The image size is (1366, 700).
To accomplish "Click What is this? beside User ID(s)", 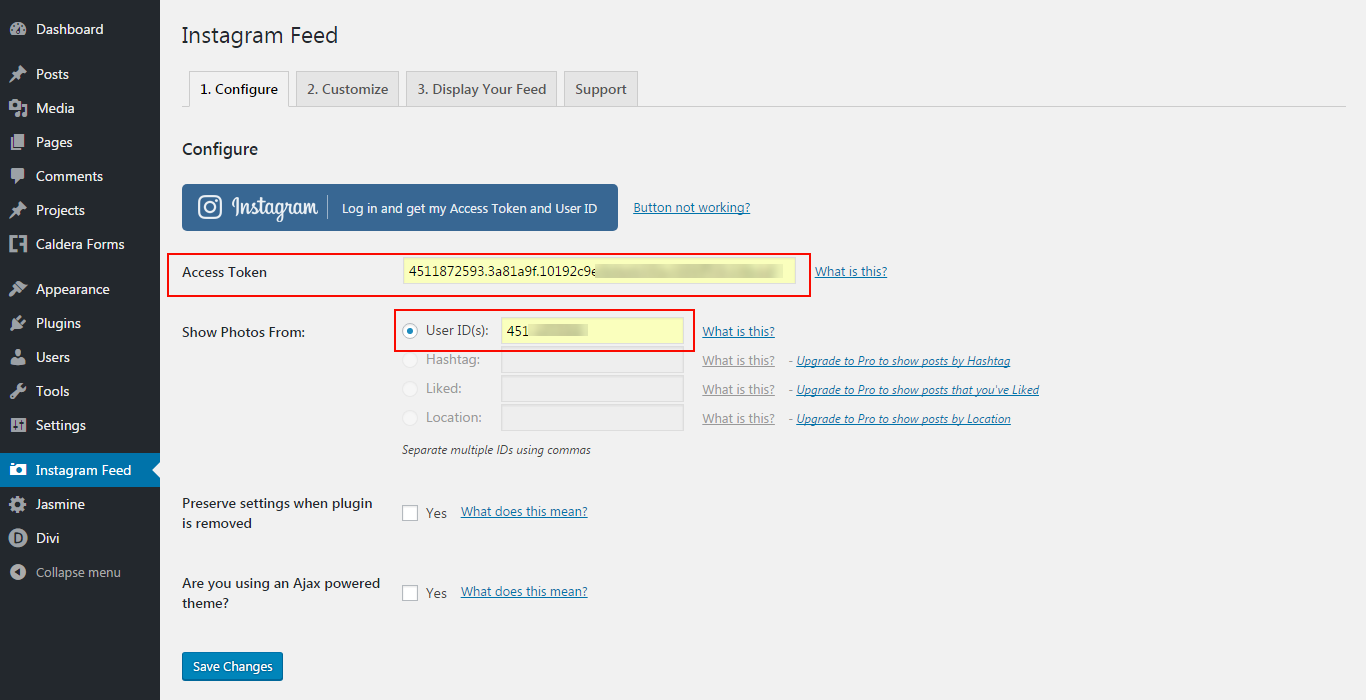I will click(738, 332).
